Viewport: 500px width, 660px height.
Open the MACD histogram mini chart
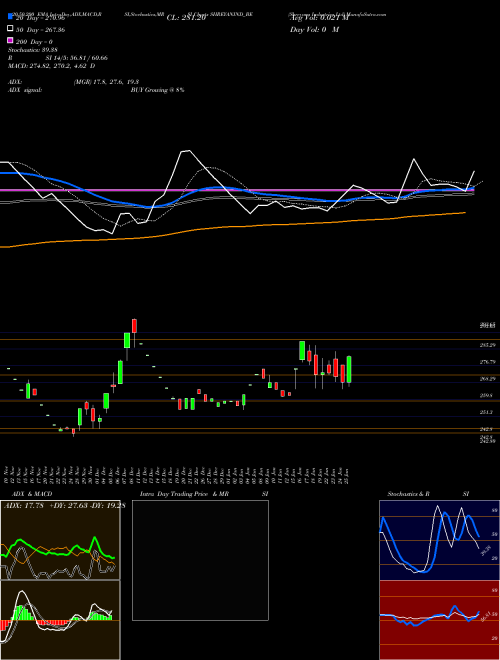point(60,620)
